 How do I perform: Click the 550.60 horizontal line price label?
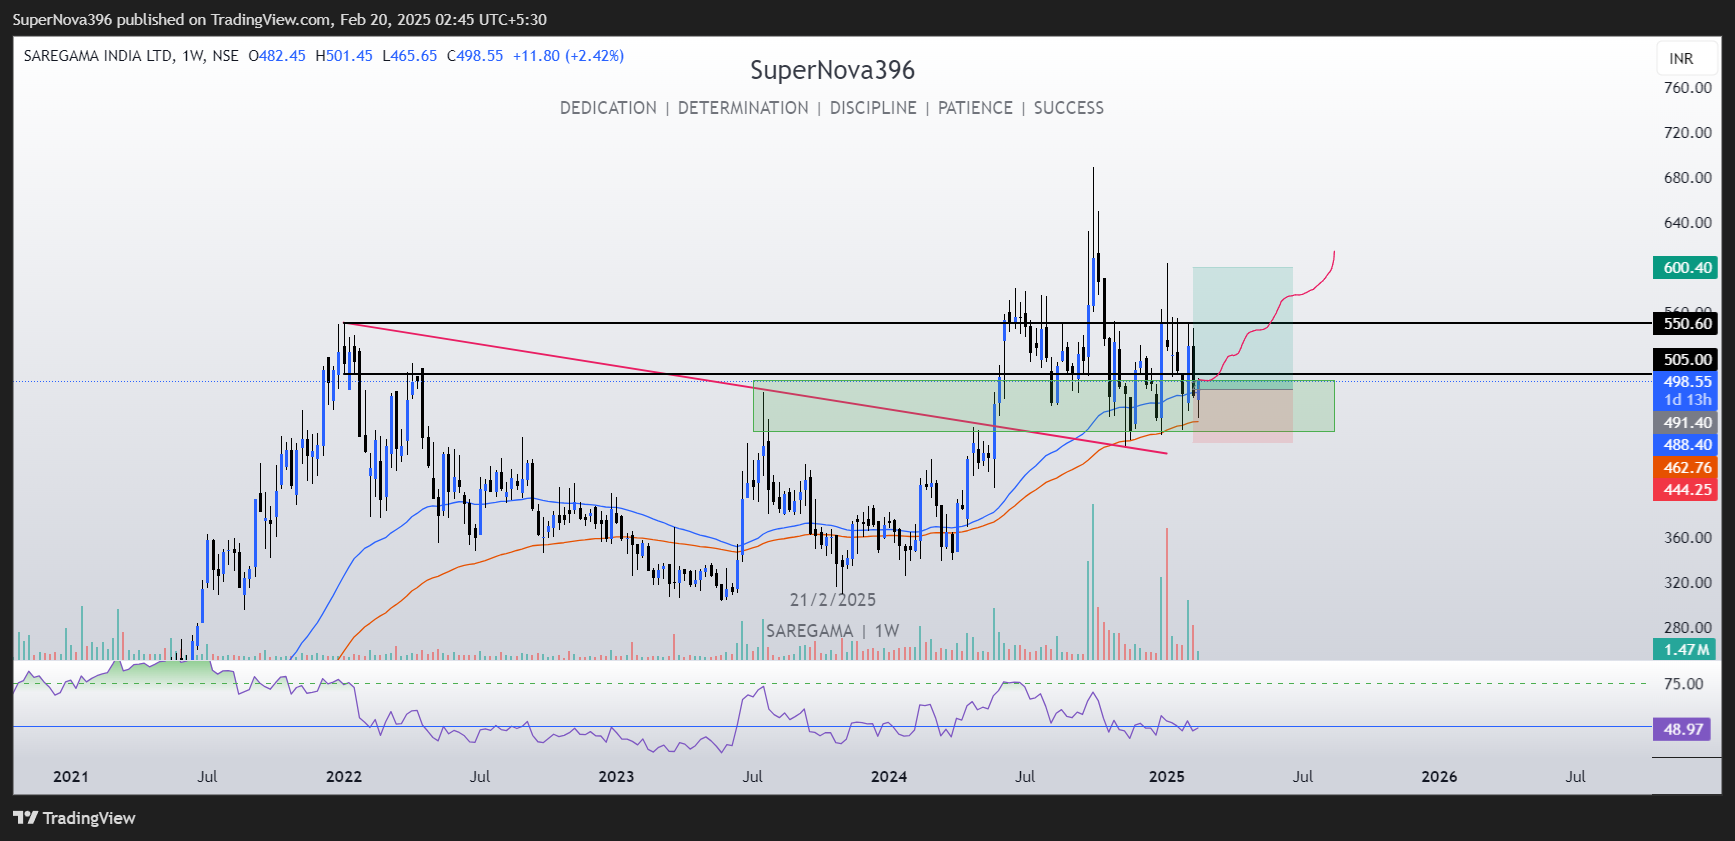click(1685, 323)
